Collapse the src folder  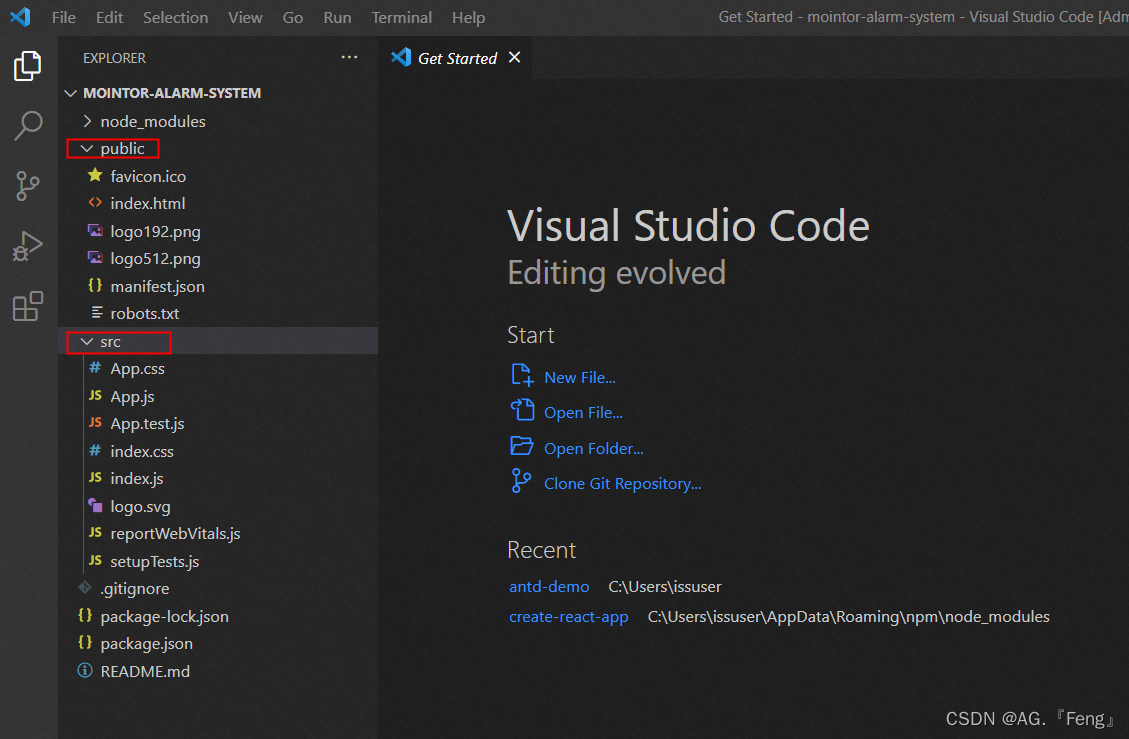click(x=110, y=342)
